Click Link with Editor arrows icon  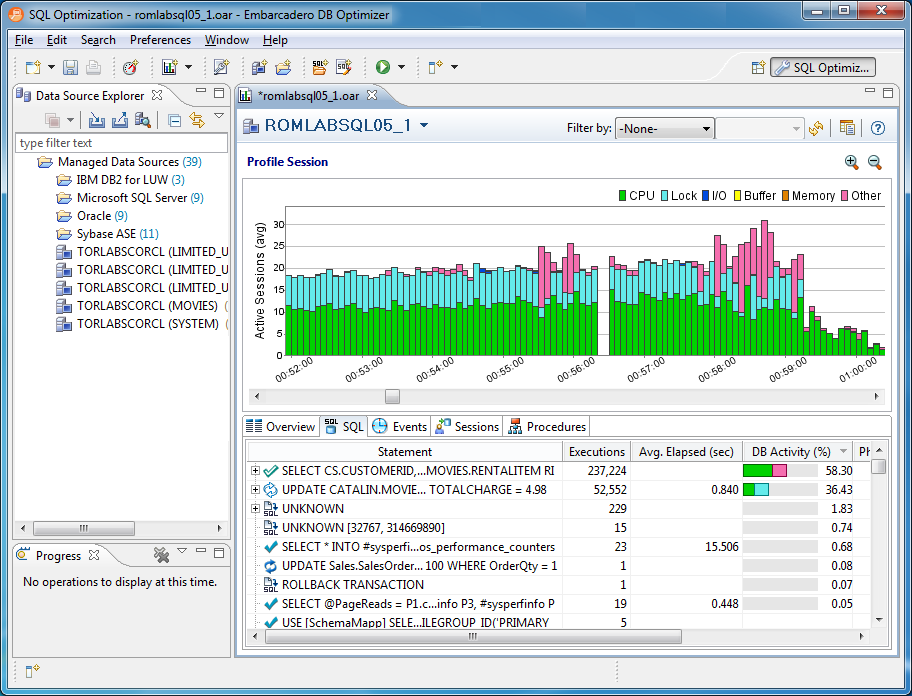[197, 120]
